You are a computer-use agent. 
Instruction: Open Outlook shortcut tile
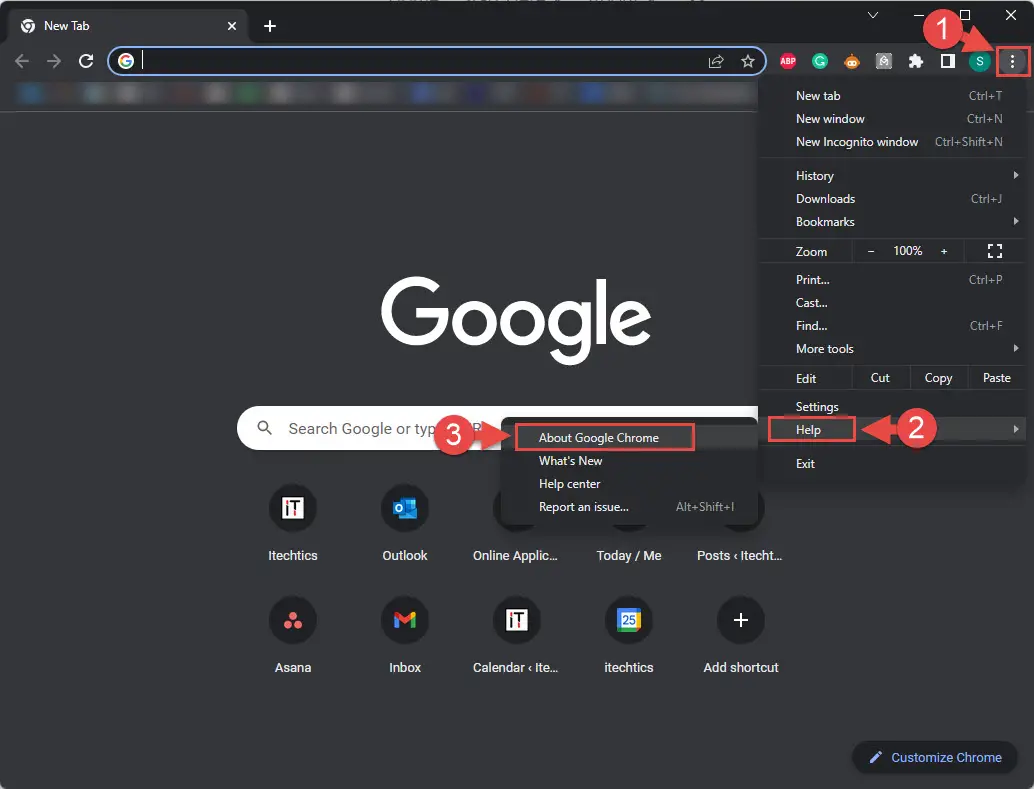pyautogui.click(x=404, y=522)
